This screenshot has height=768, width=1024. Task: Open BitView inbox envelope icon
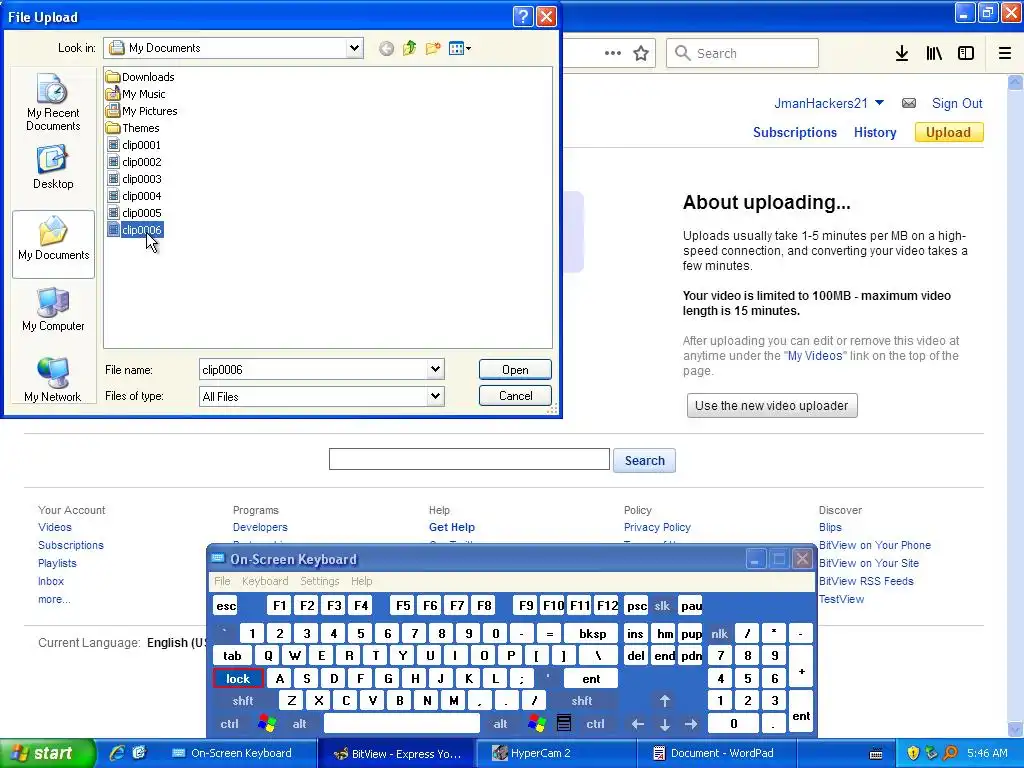[x=908, y=103]
